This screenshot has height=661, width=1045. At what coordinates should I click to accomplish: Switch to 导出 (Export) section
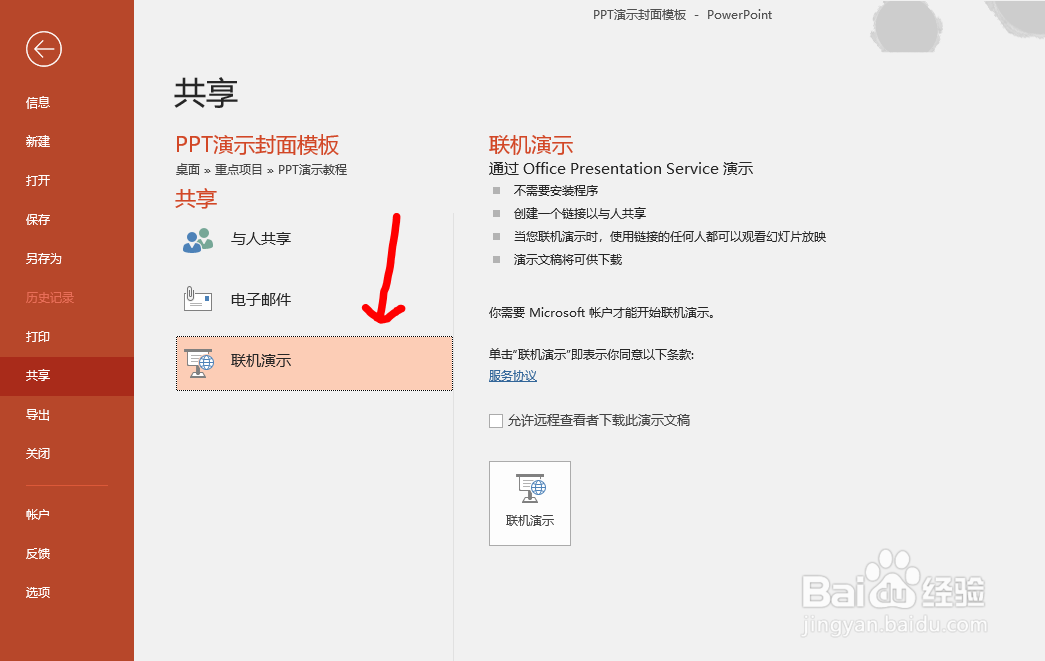37,415
